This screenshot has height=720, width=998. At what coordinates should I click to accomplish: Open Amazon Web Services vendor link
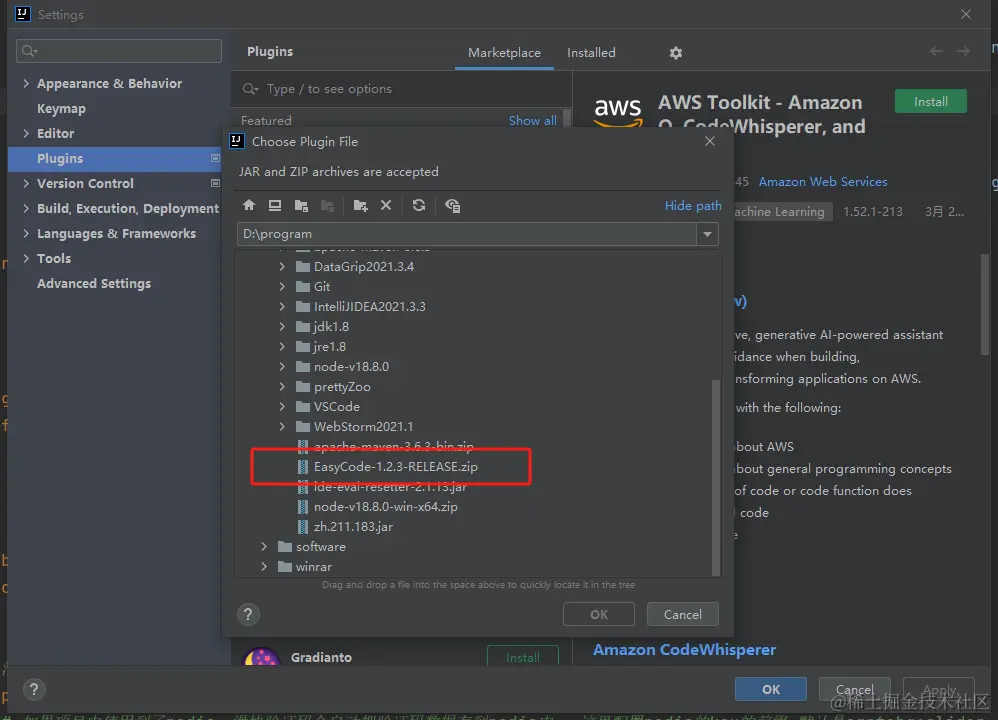coord(823,181)
